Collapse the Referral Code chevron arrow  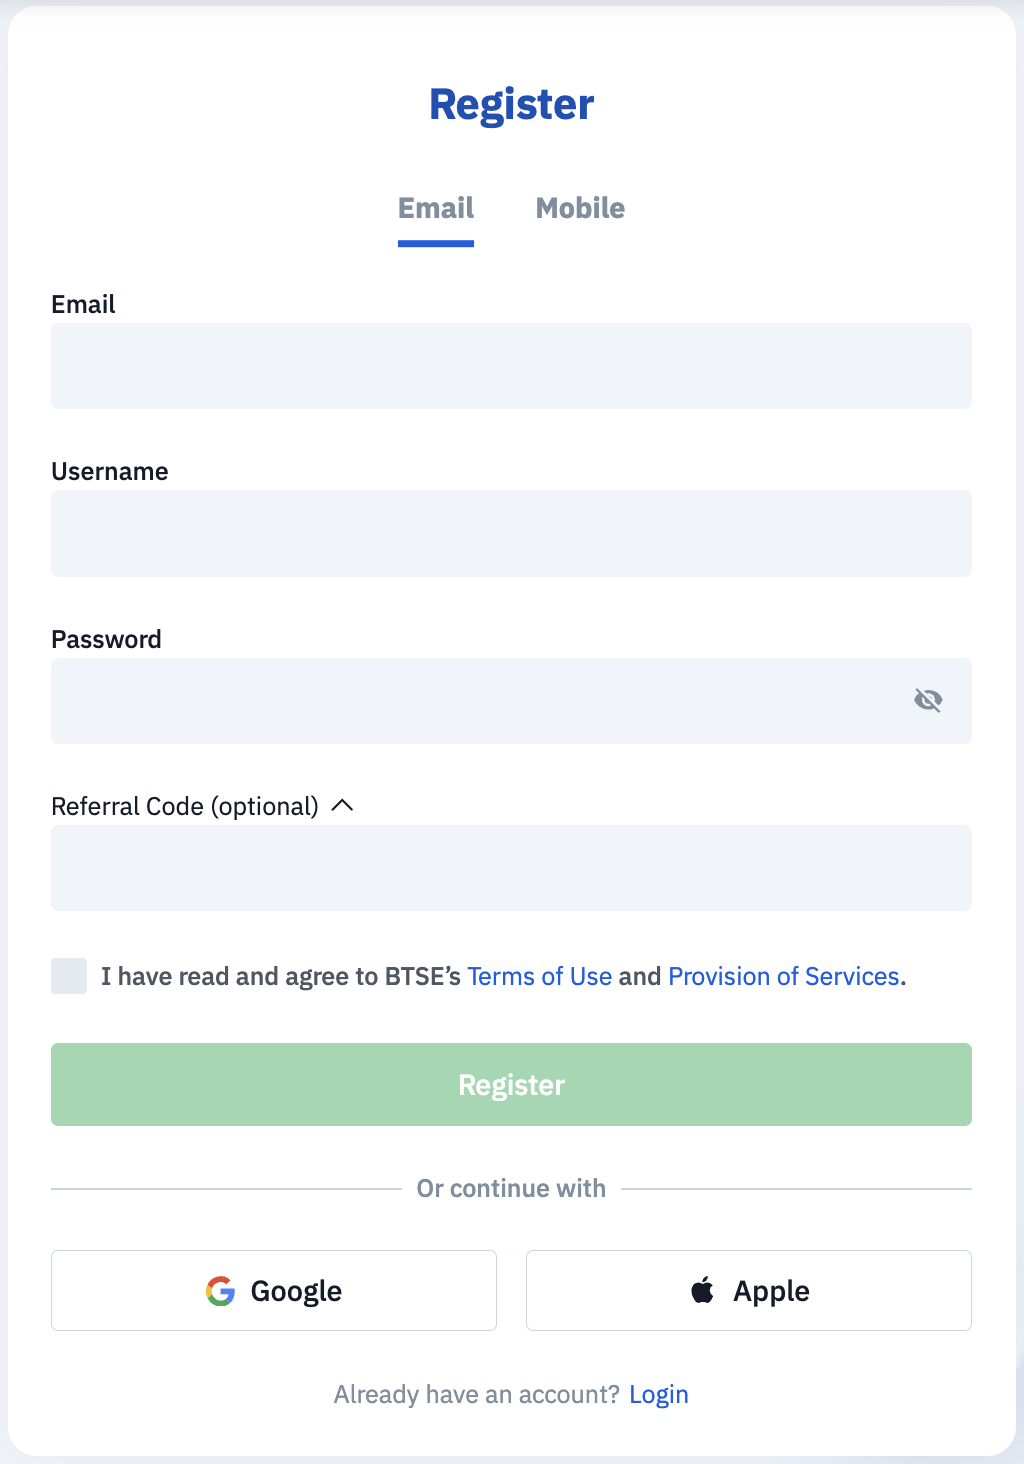pyautogui.click(x=342, y=806)
